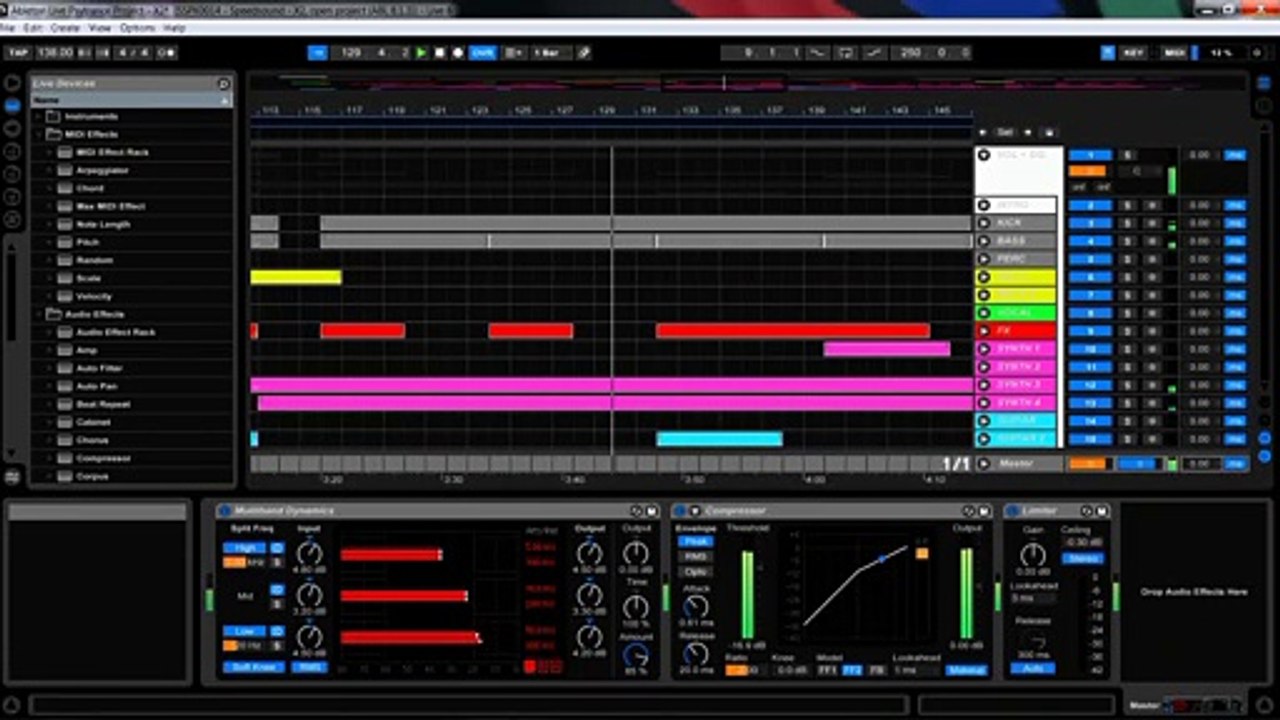The width and height of the screenshot is (1280, 720).
Task: Toggle the punch-in switch icon
Action: coord(819,53)
